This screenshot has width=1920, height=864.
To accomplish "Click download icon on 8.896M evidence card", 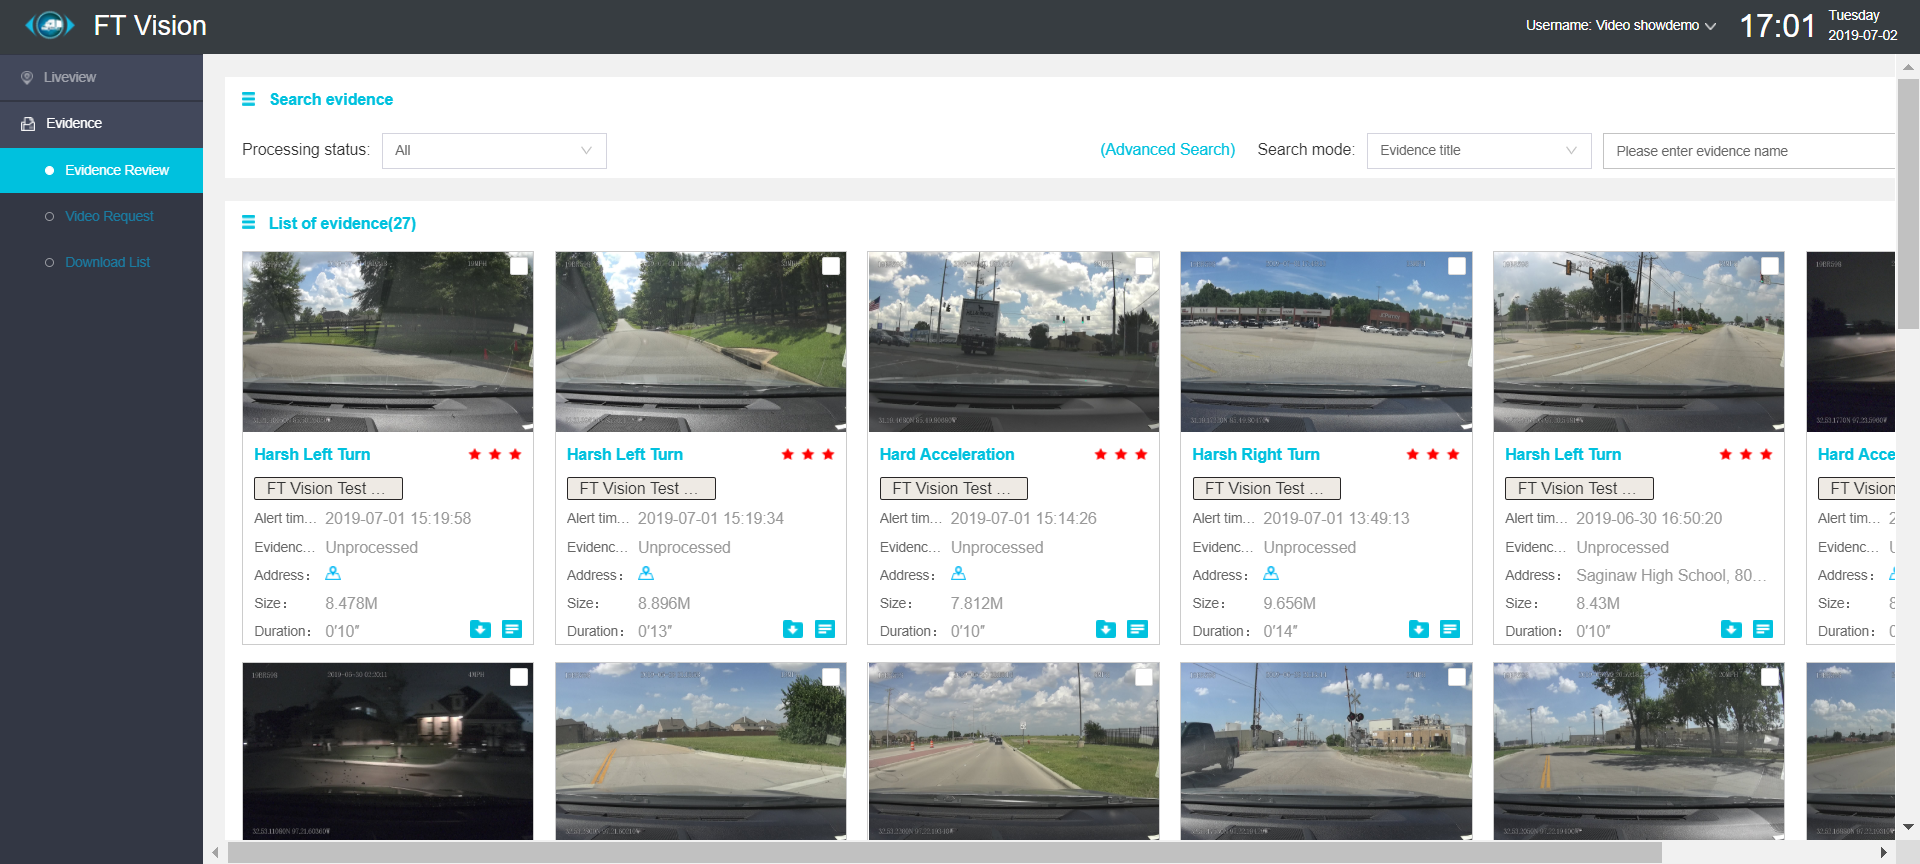I will point(793,629).
